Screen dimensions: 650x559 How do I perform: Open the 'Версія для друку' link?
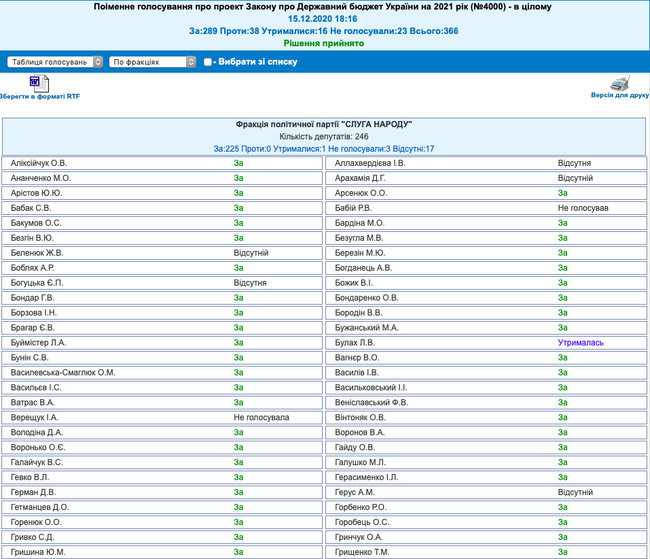[x=620, y=96]
